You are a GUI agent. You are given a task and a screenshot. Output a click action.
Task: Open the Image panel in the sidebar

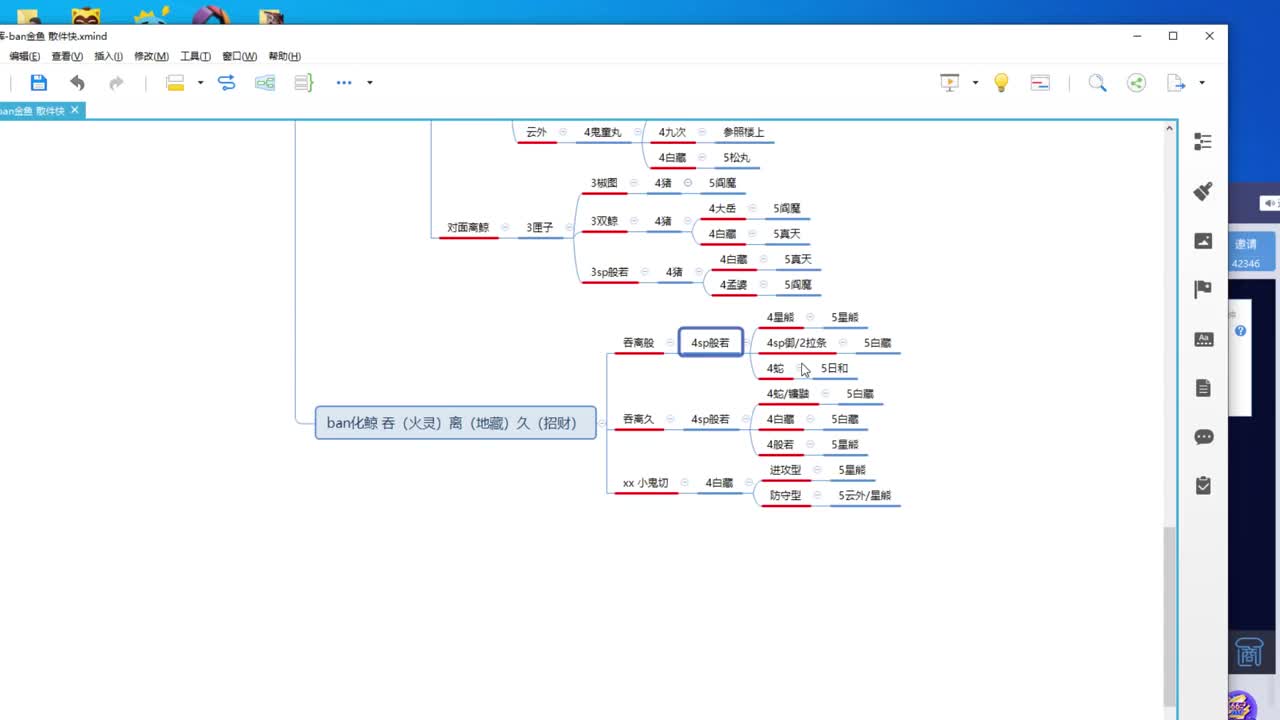coord(1203,241)
